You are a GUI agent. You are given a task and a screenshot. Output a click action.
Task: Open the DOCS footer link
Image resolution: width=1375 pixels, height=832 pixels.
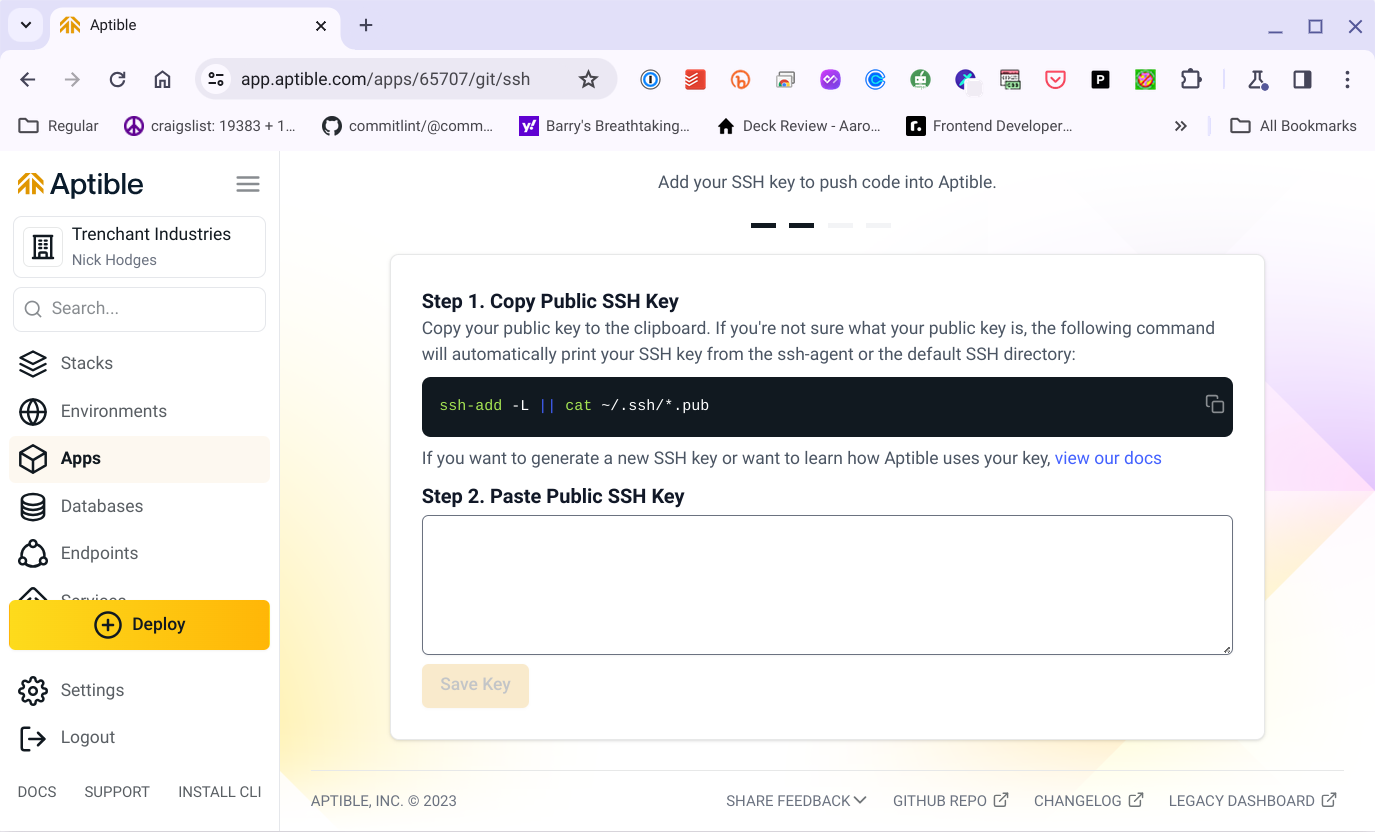[37, 792]
